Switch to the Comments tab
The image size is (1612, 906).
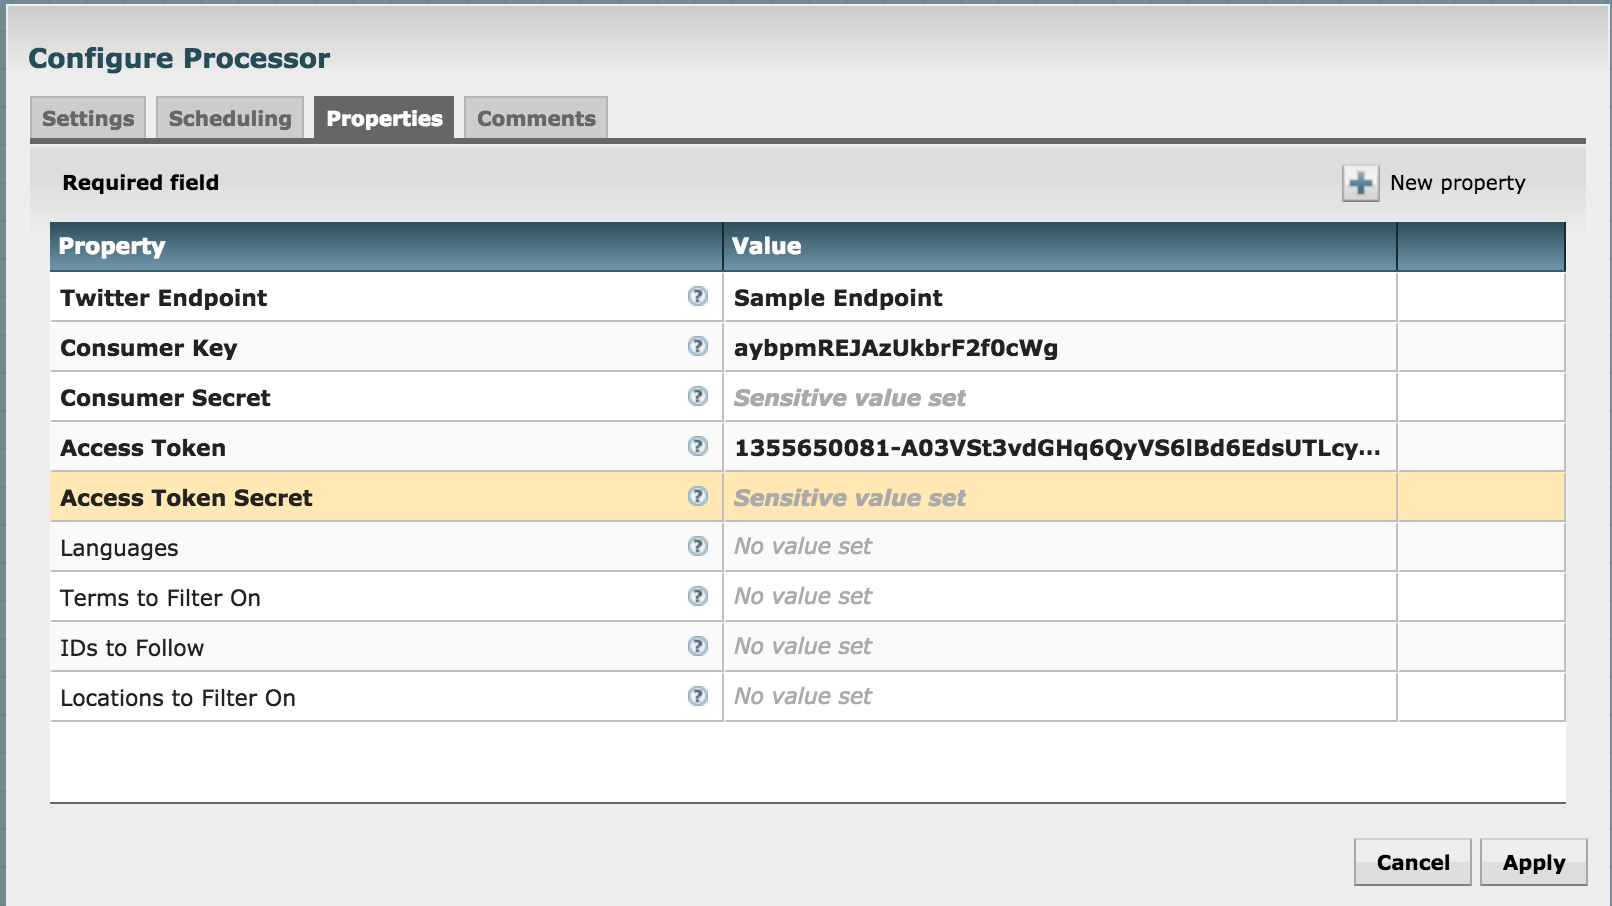click(x=536, y=117)
